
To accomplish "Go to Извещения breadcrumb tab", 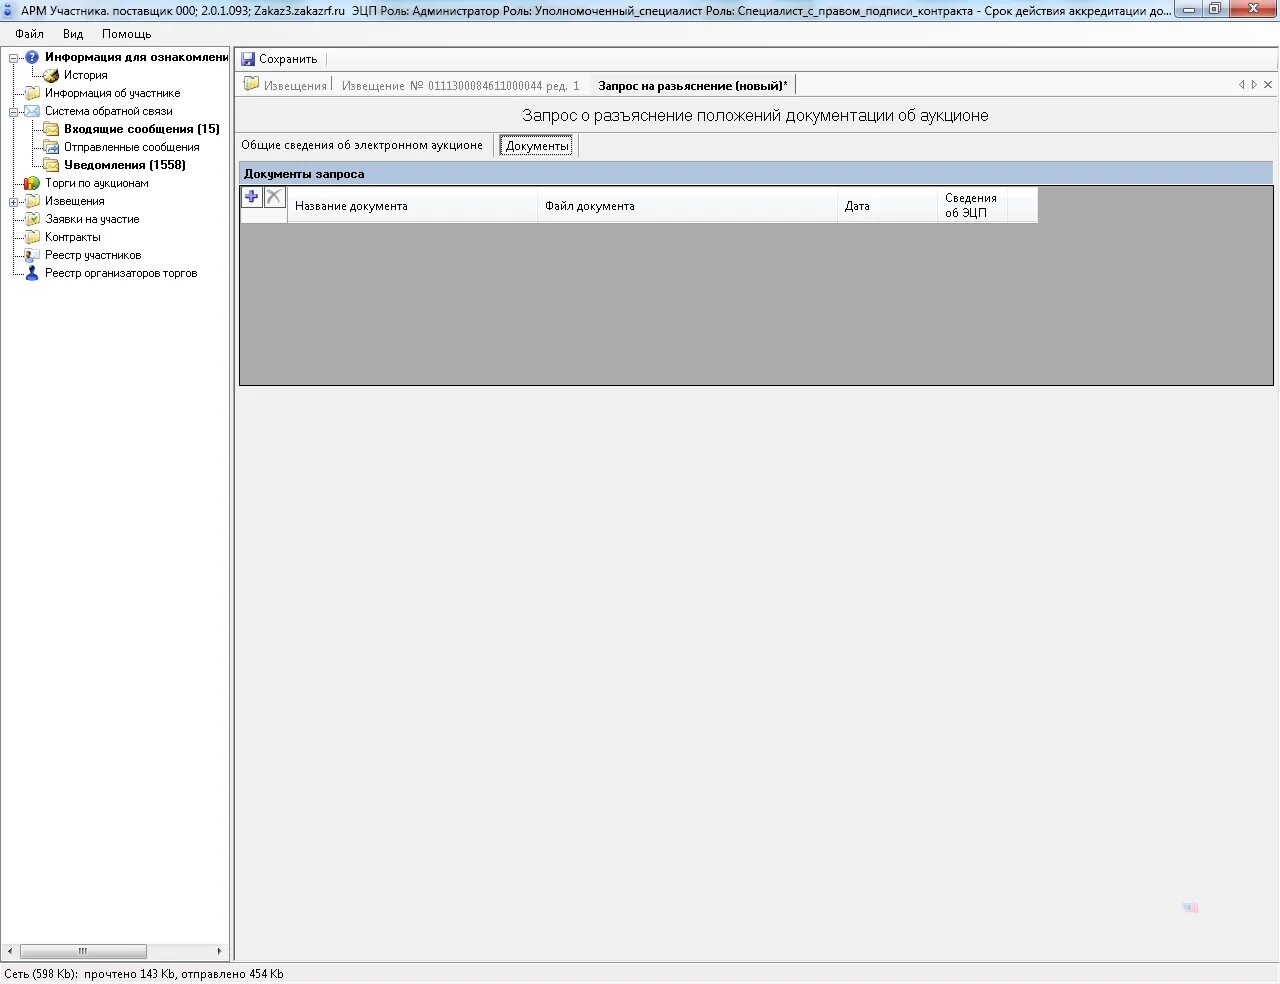I will click(286, 85).
